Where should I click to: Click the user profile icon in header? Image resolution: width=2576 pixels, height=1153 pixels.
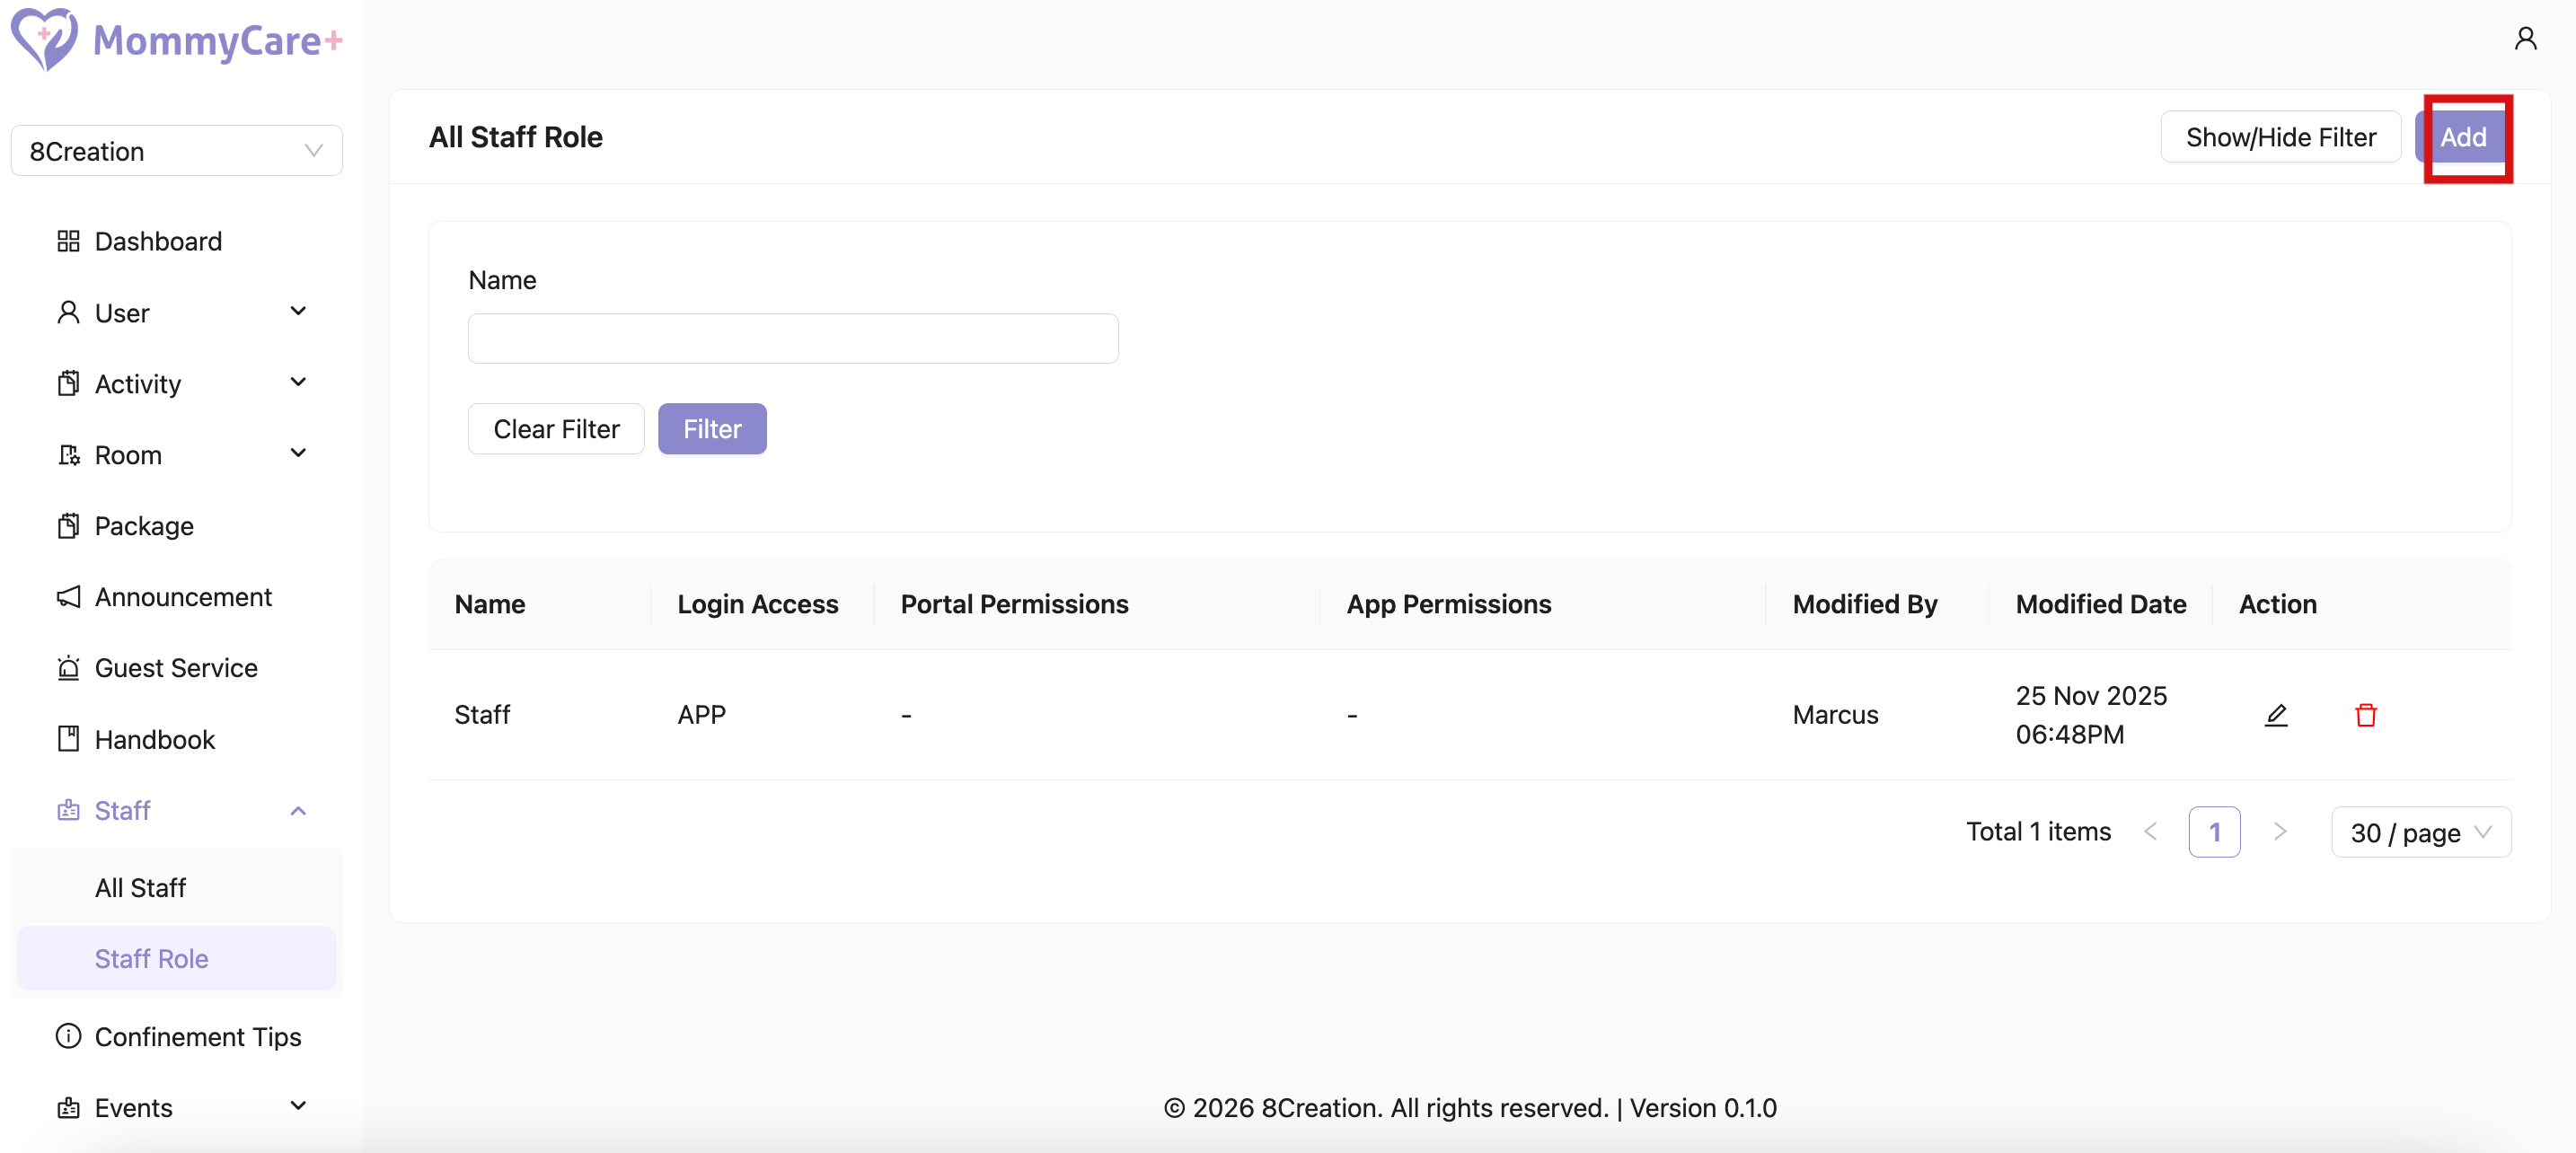[2525, 39]
